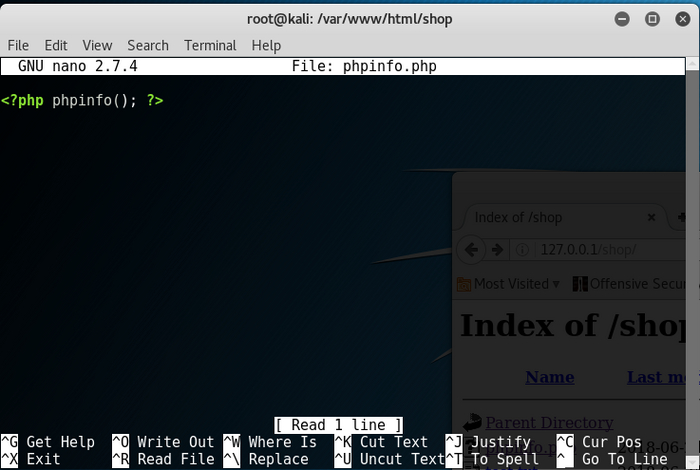
Task: Click the ^C Cur Pos shortcut
Action: [x=599, y=442]
